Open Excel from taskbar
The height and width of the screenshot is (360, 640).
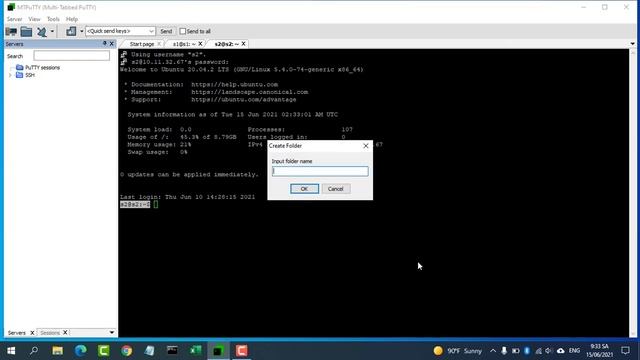pos(196,351)
